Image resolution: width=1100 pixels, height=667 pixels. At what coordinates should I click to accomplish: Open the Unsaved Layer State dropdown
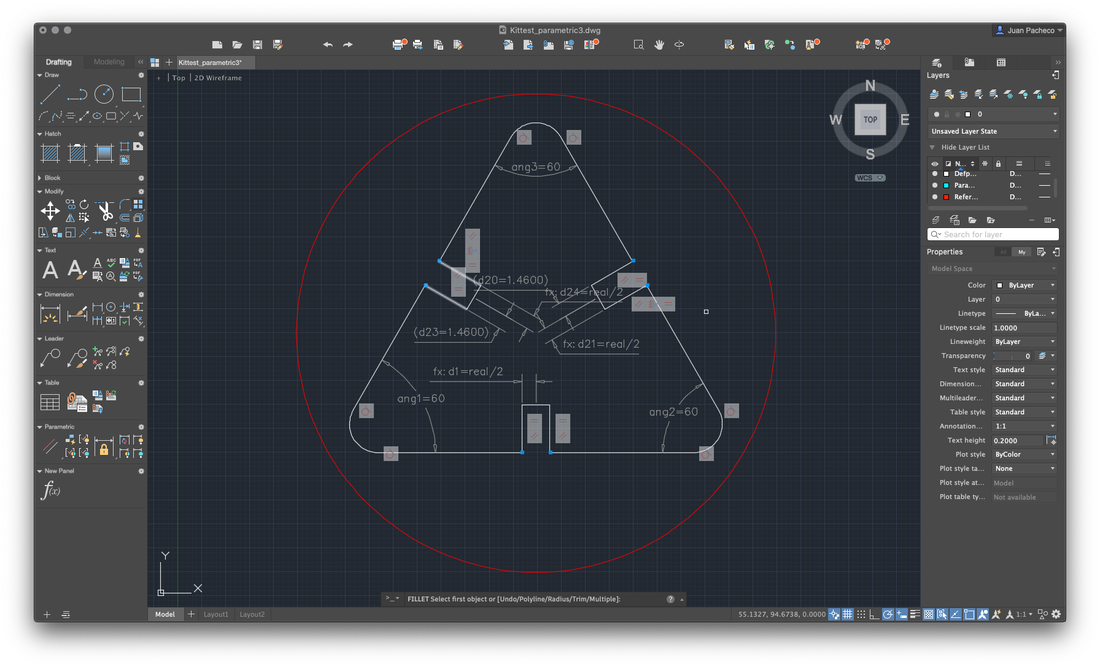point(993,131)
